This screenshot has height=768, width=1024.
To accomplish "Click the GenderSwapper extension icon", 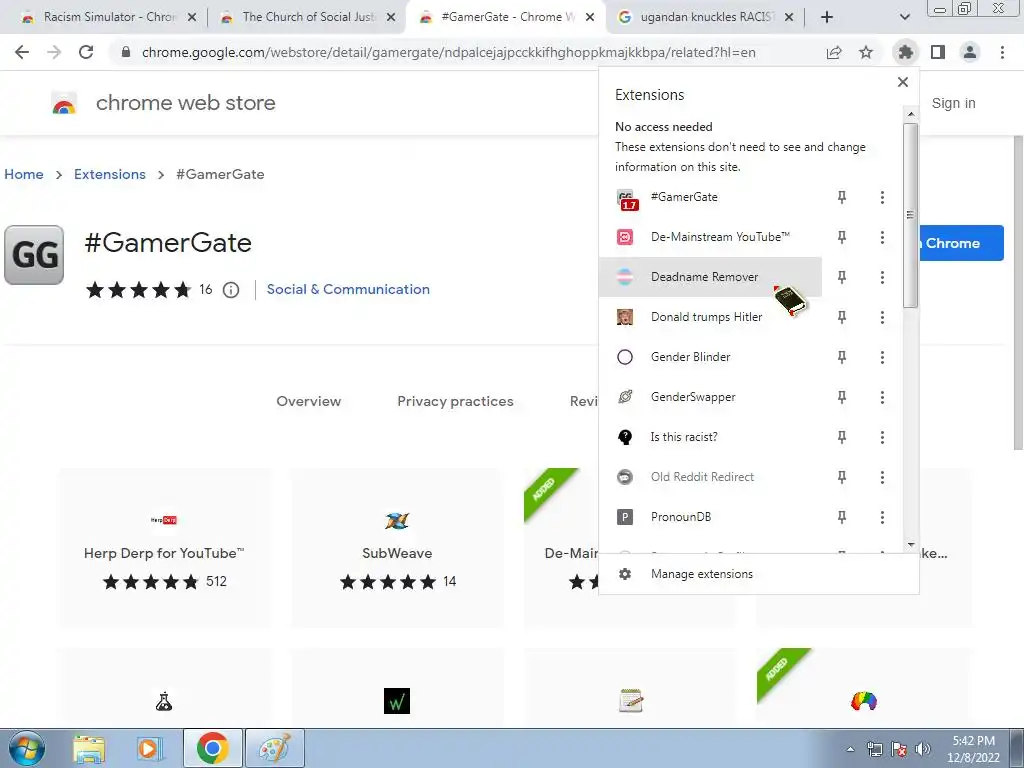I will click(625, 397).
